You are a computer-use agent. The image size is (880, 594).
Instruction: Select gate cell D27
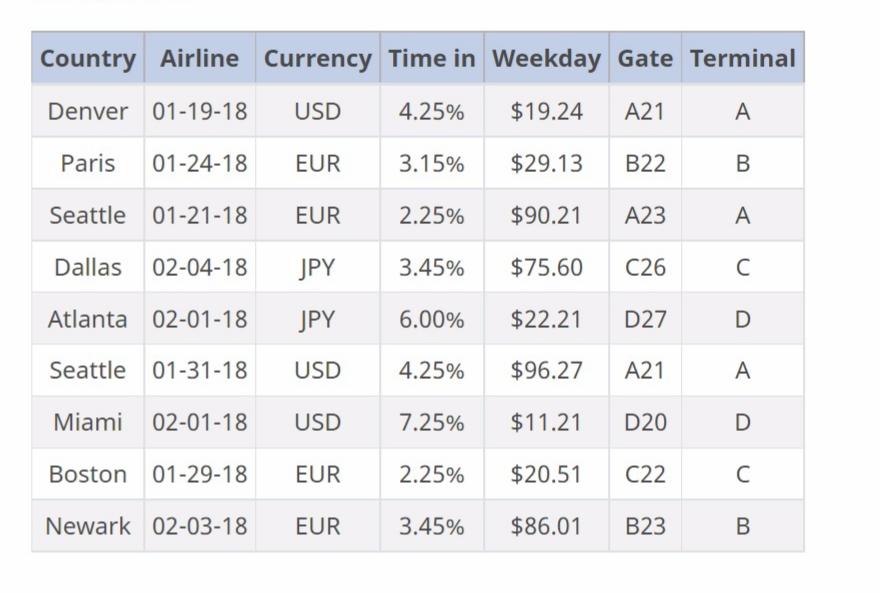tap(645, 319)
